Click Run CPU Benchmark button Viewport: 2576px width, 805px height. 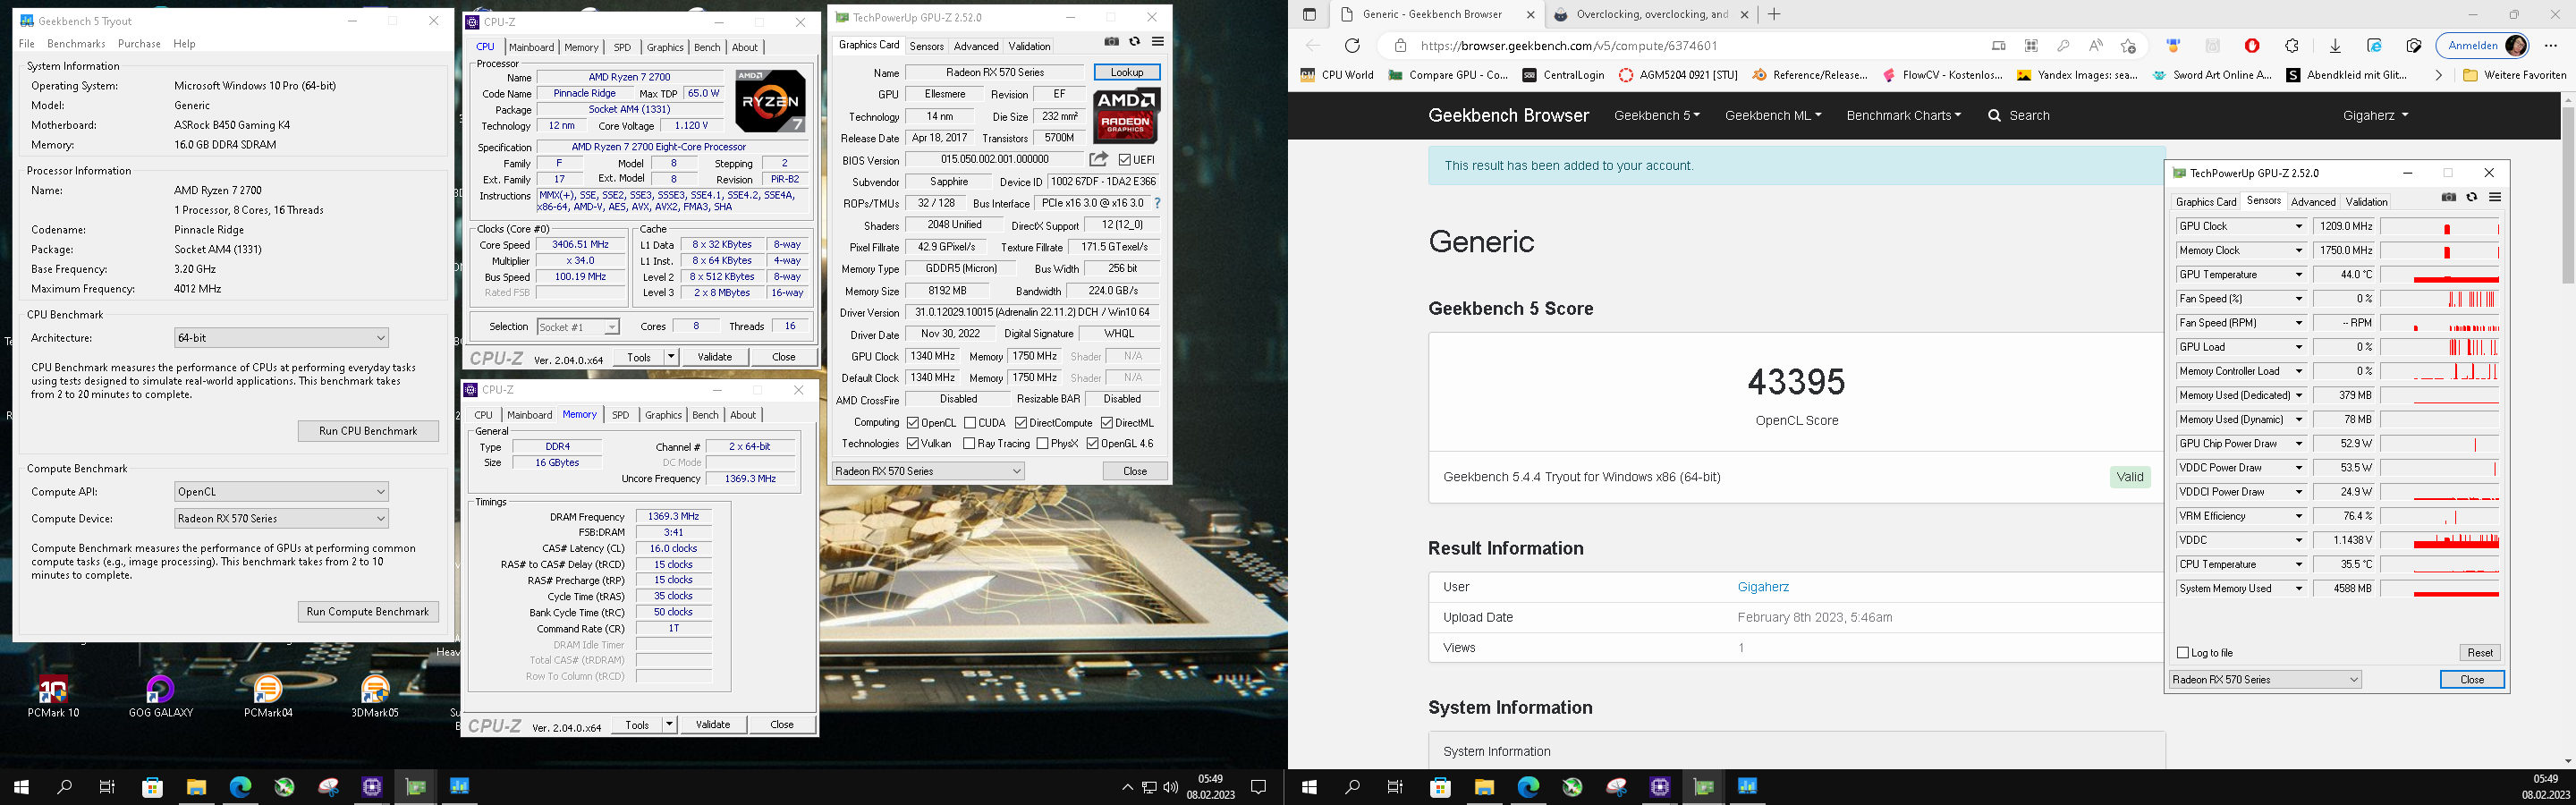368,431
